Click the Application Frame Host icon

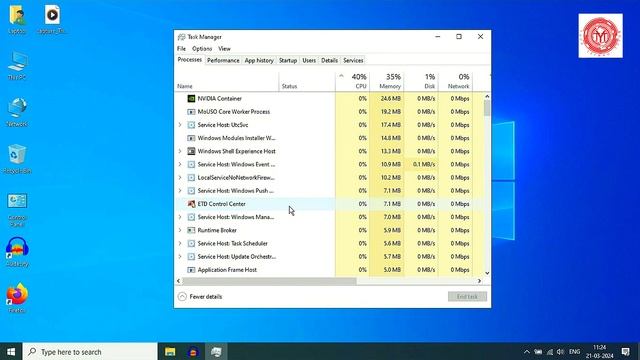tap(191, 270)
